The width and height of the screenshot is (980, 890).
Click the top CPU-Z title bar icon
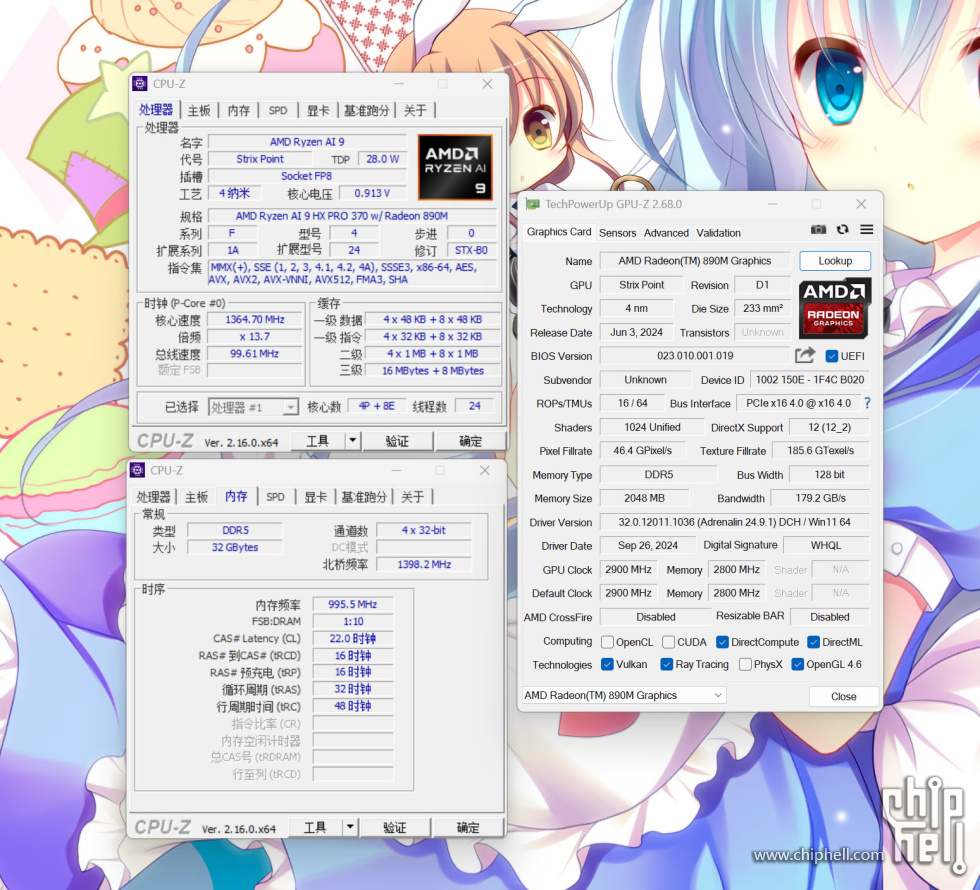pos(140,84)
